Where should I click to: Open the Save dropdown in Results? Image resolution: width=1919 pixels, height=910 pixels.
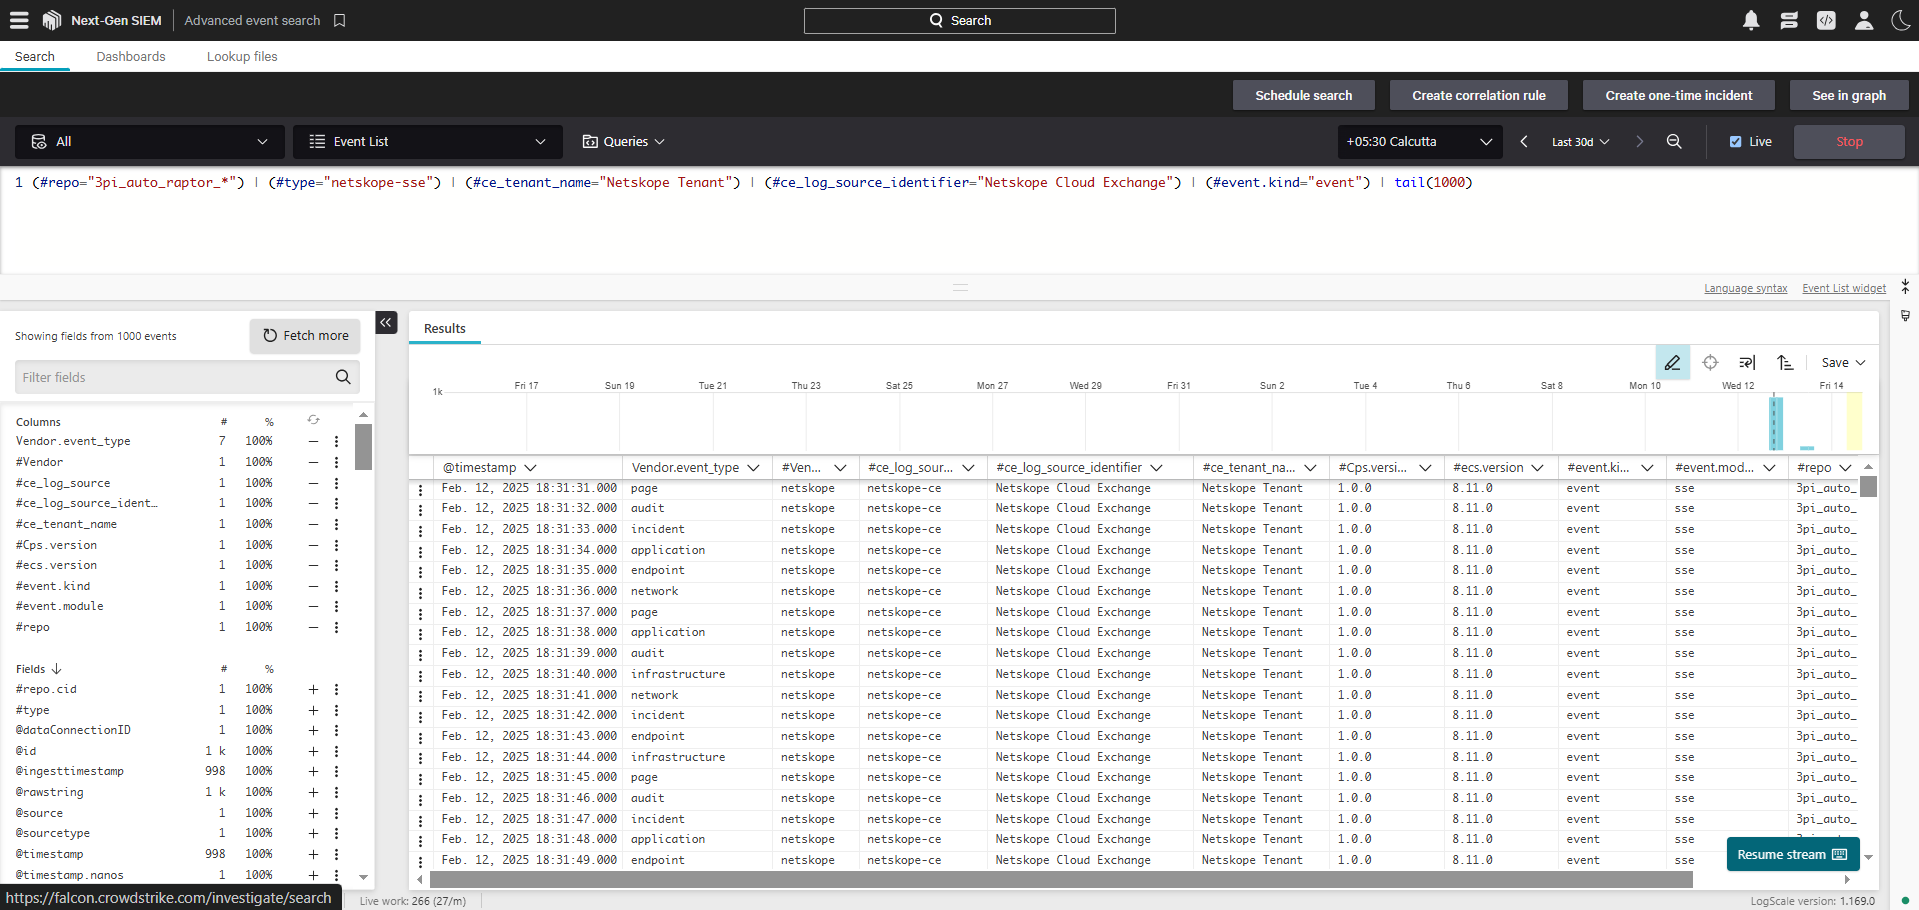[x=1843, y=363]
